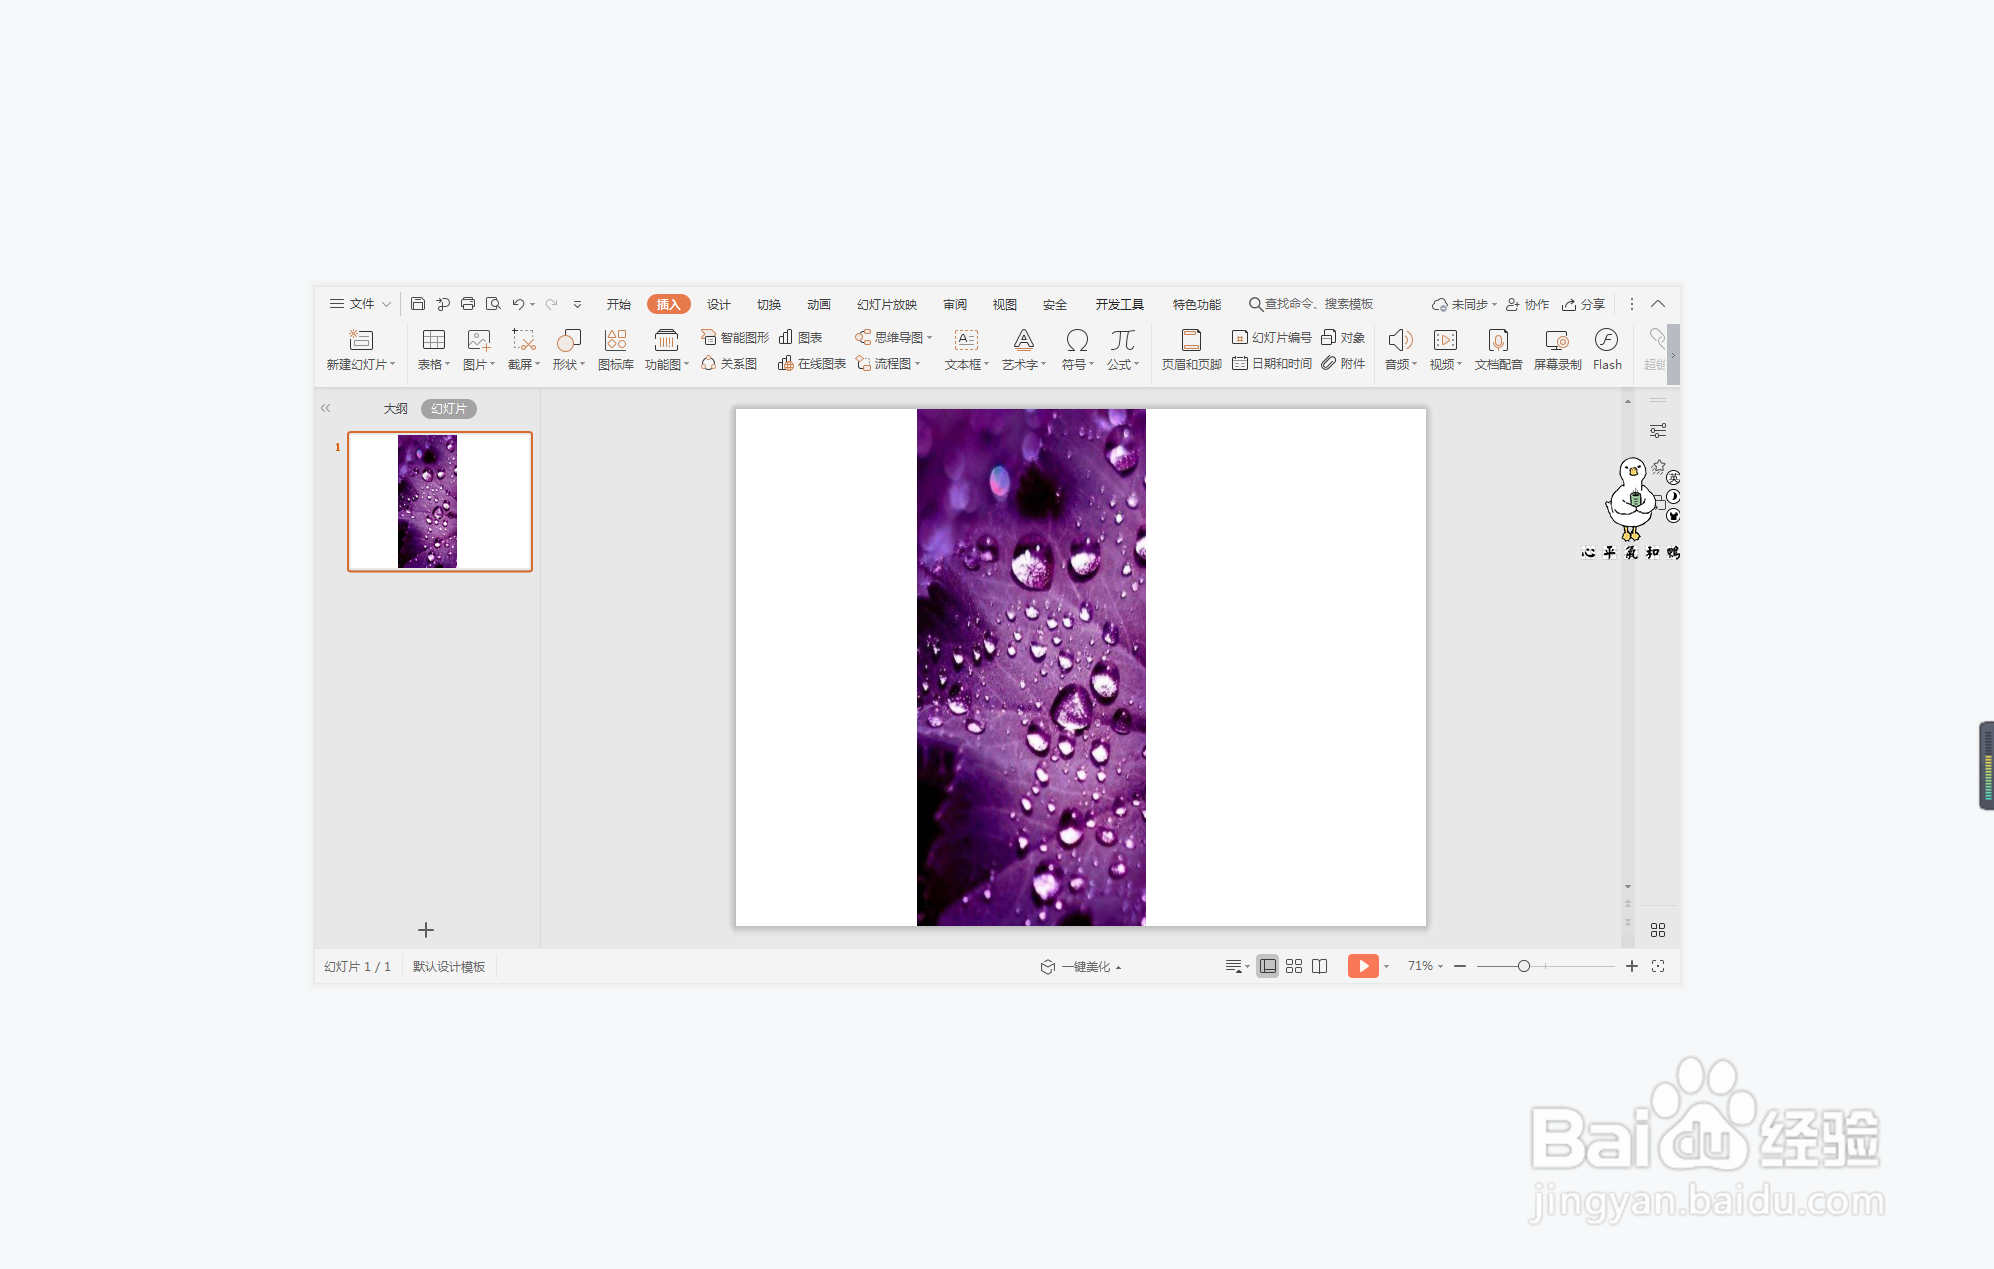Open the 大纲 outline panel tab
Viewport: 1994px width, 1269px height.
395,408
